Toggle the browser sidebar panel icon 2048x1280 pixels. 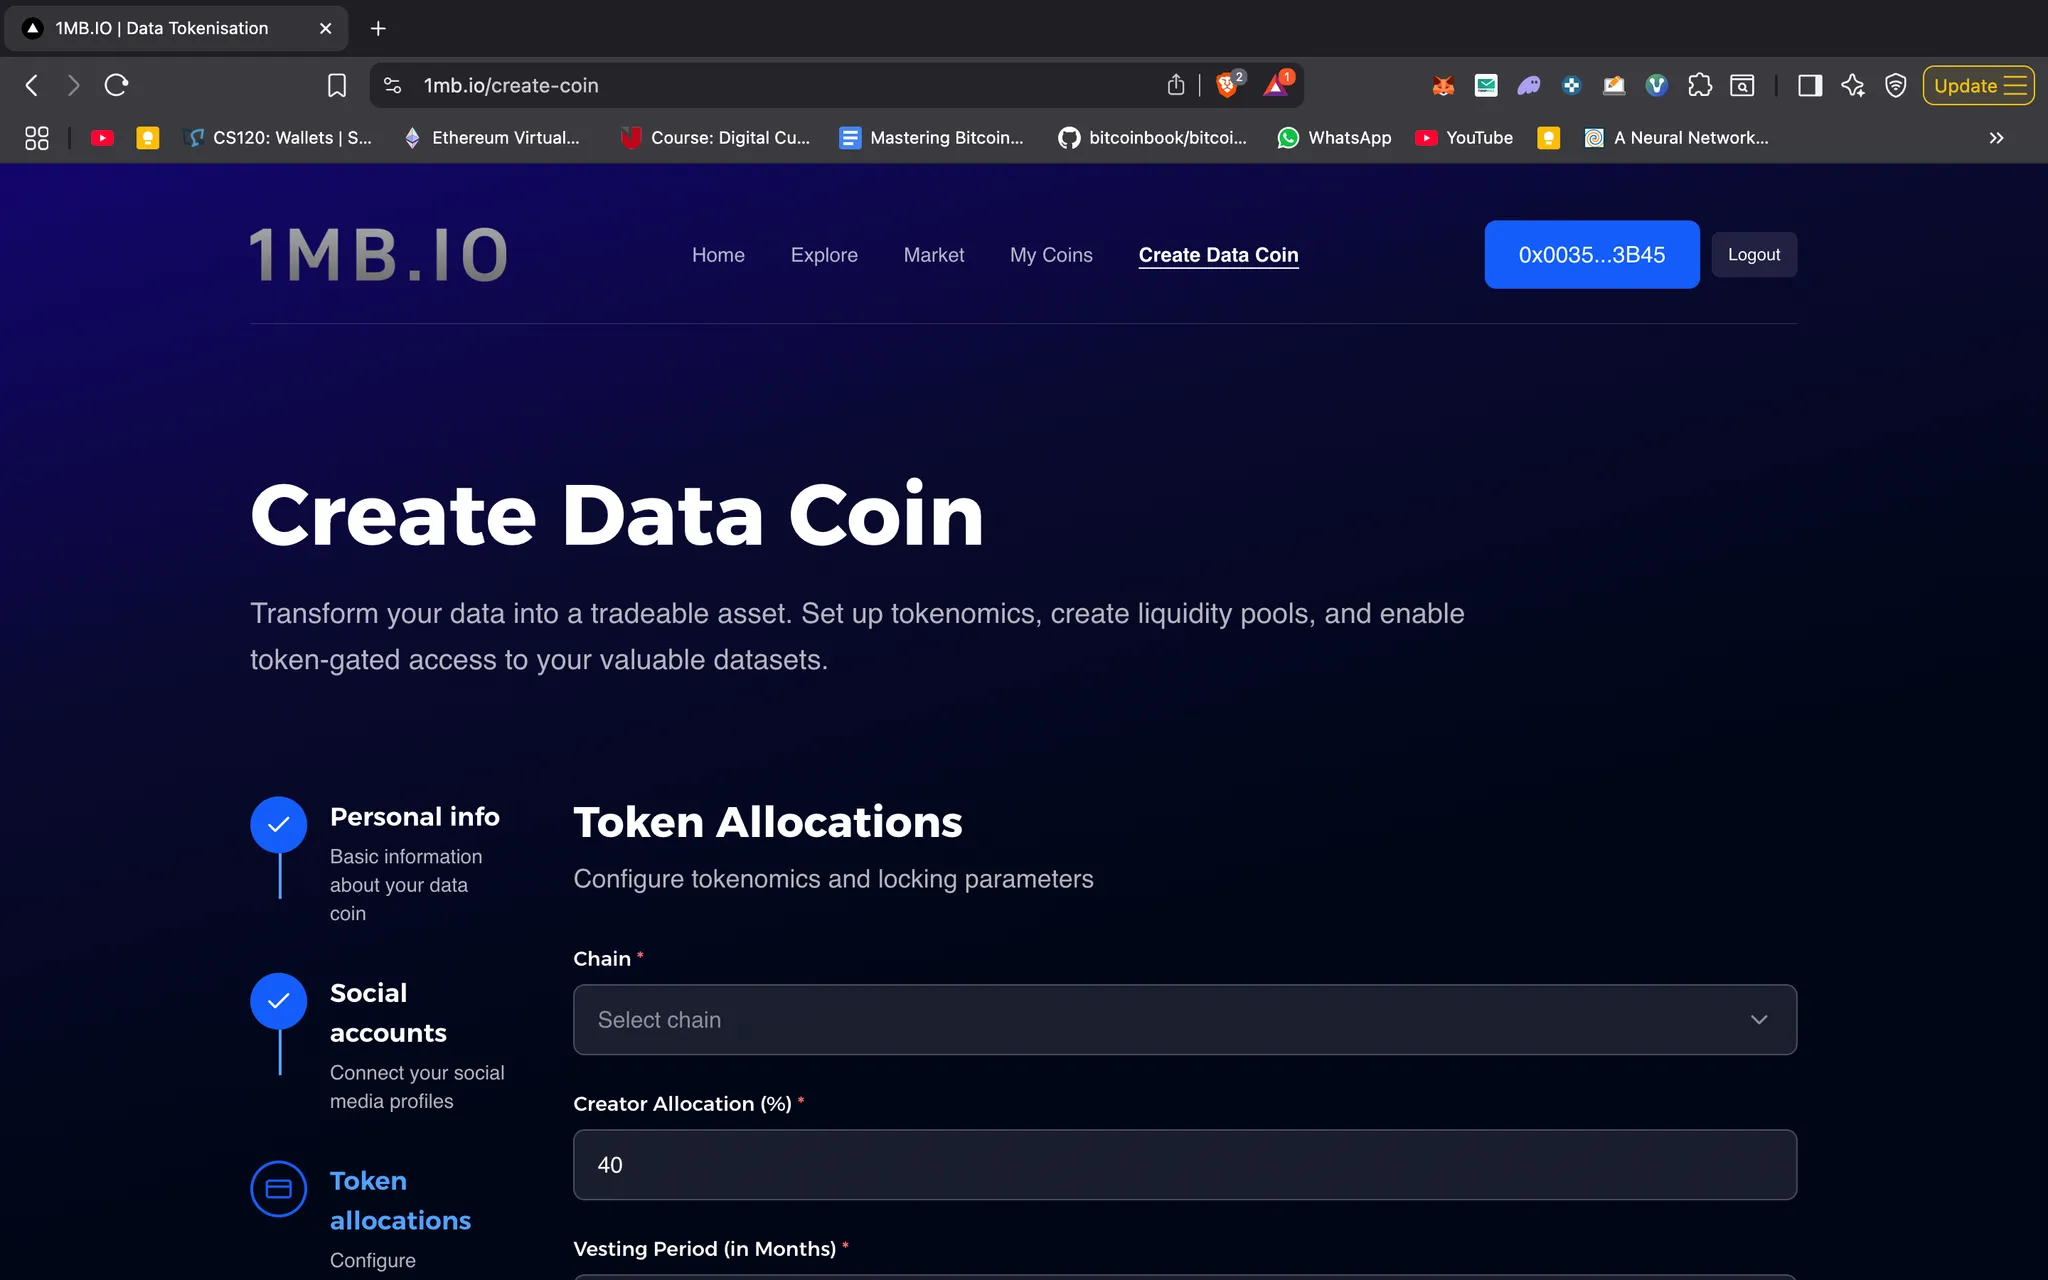coord(1809,86)
